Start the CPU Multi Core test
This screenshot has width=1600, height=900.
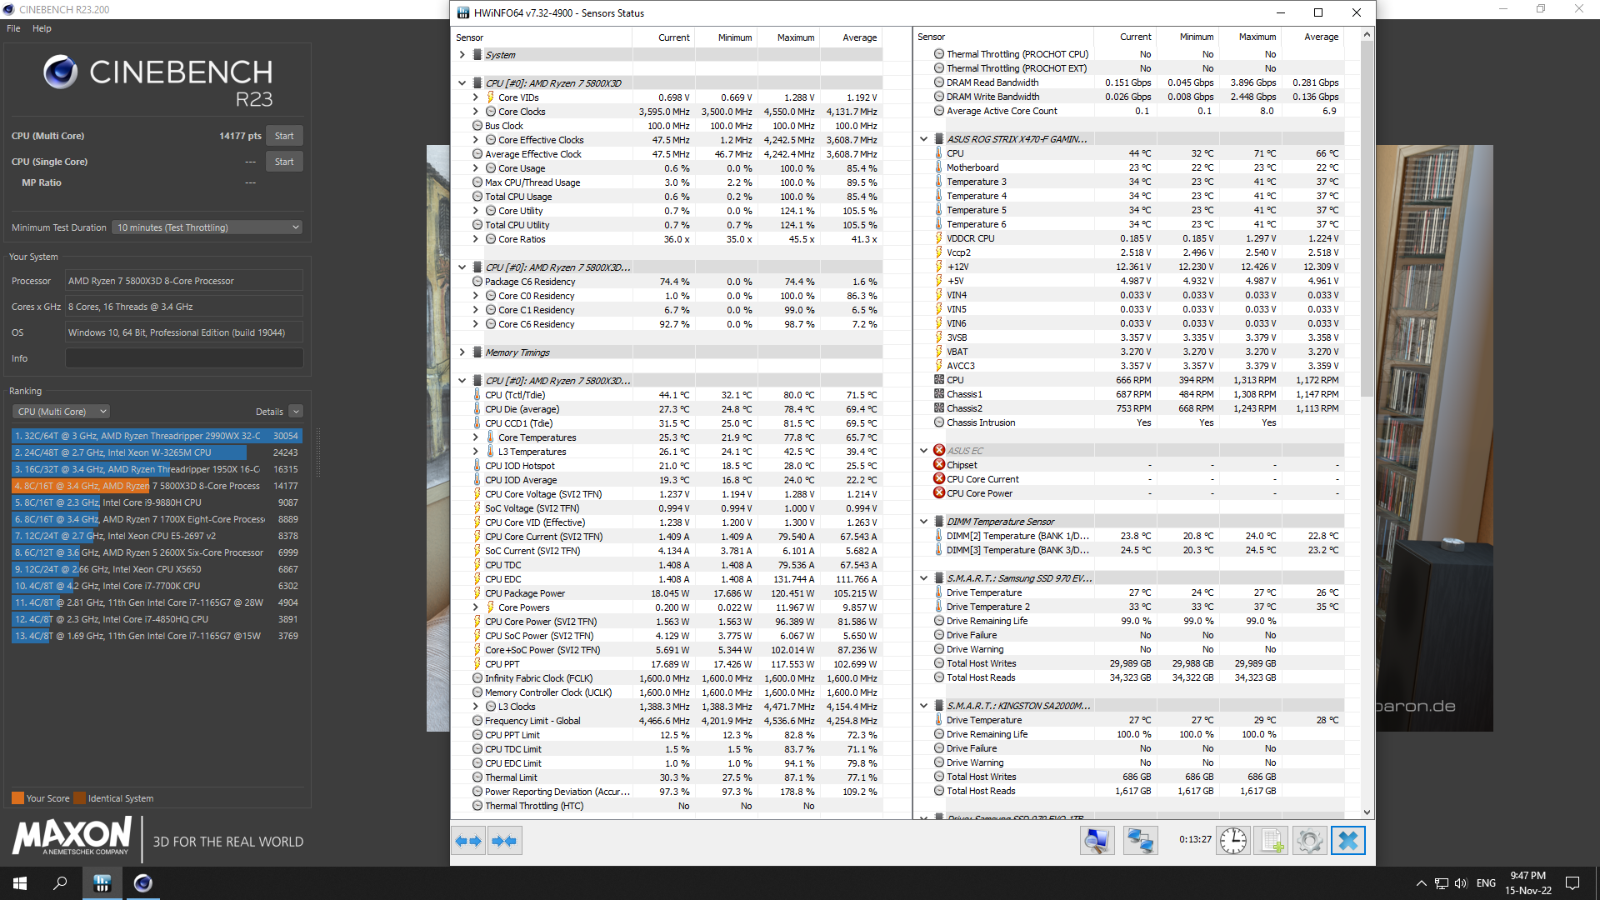coord(285,136)
